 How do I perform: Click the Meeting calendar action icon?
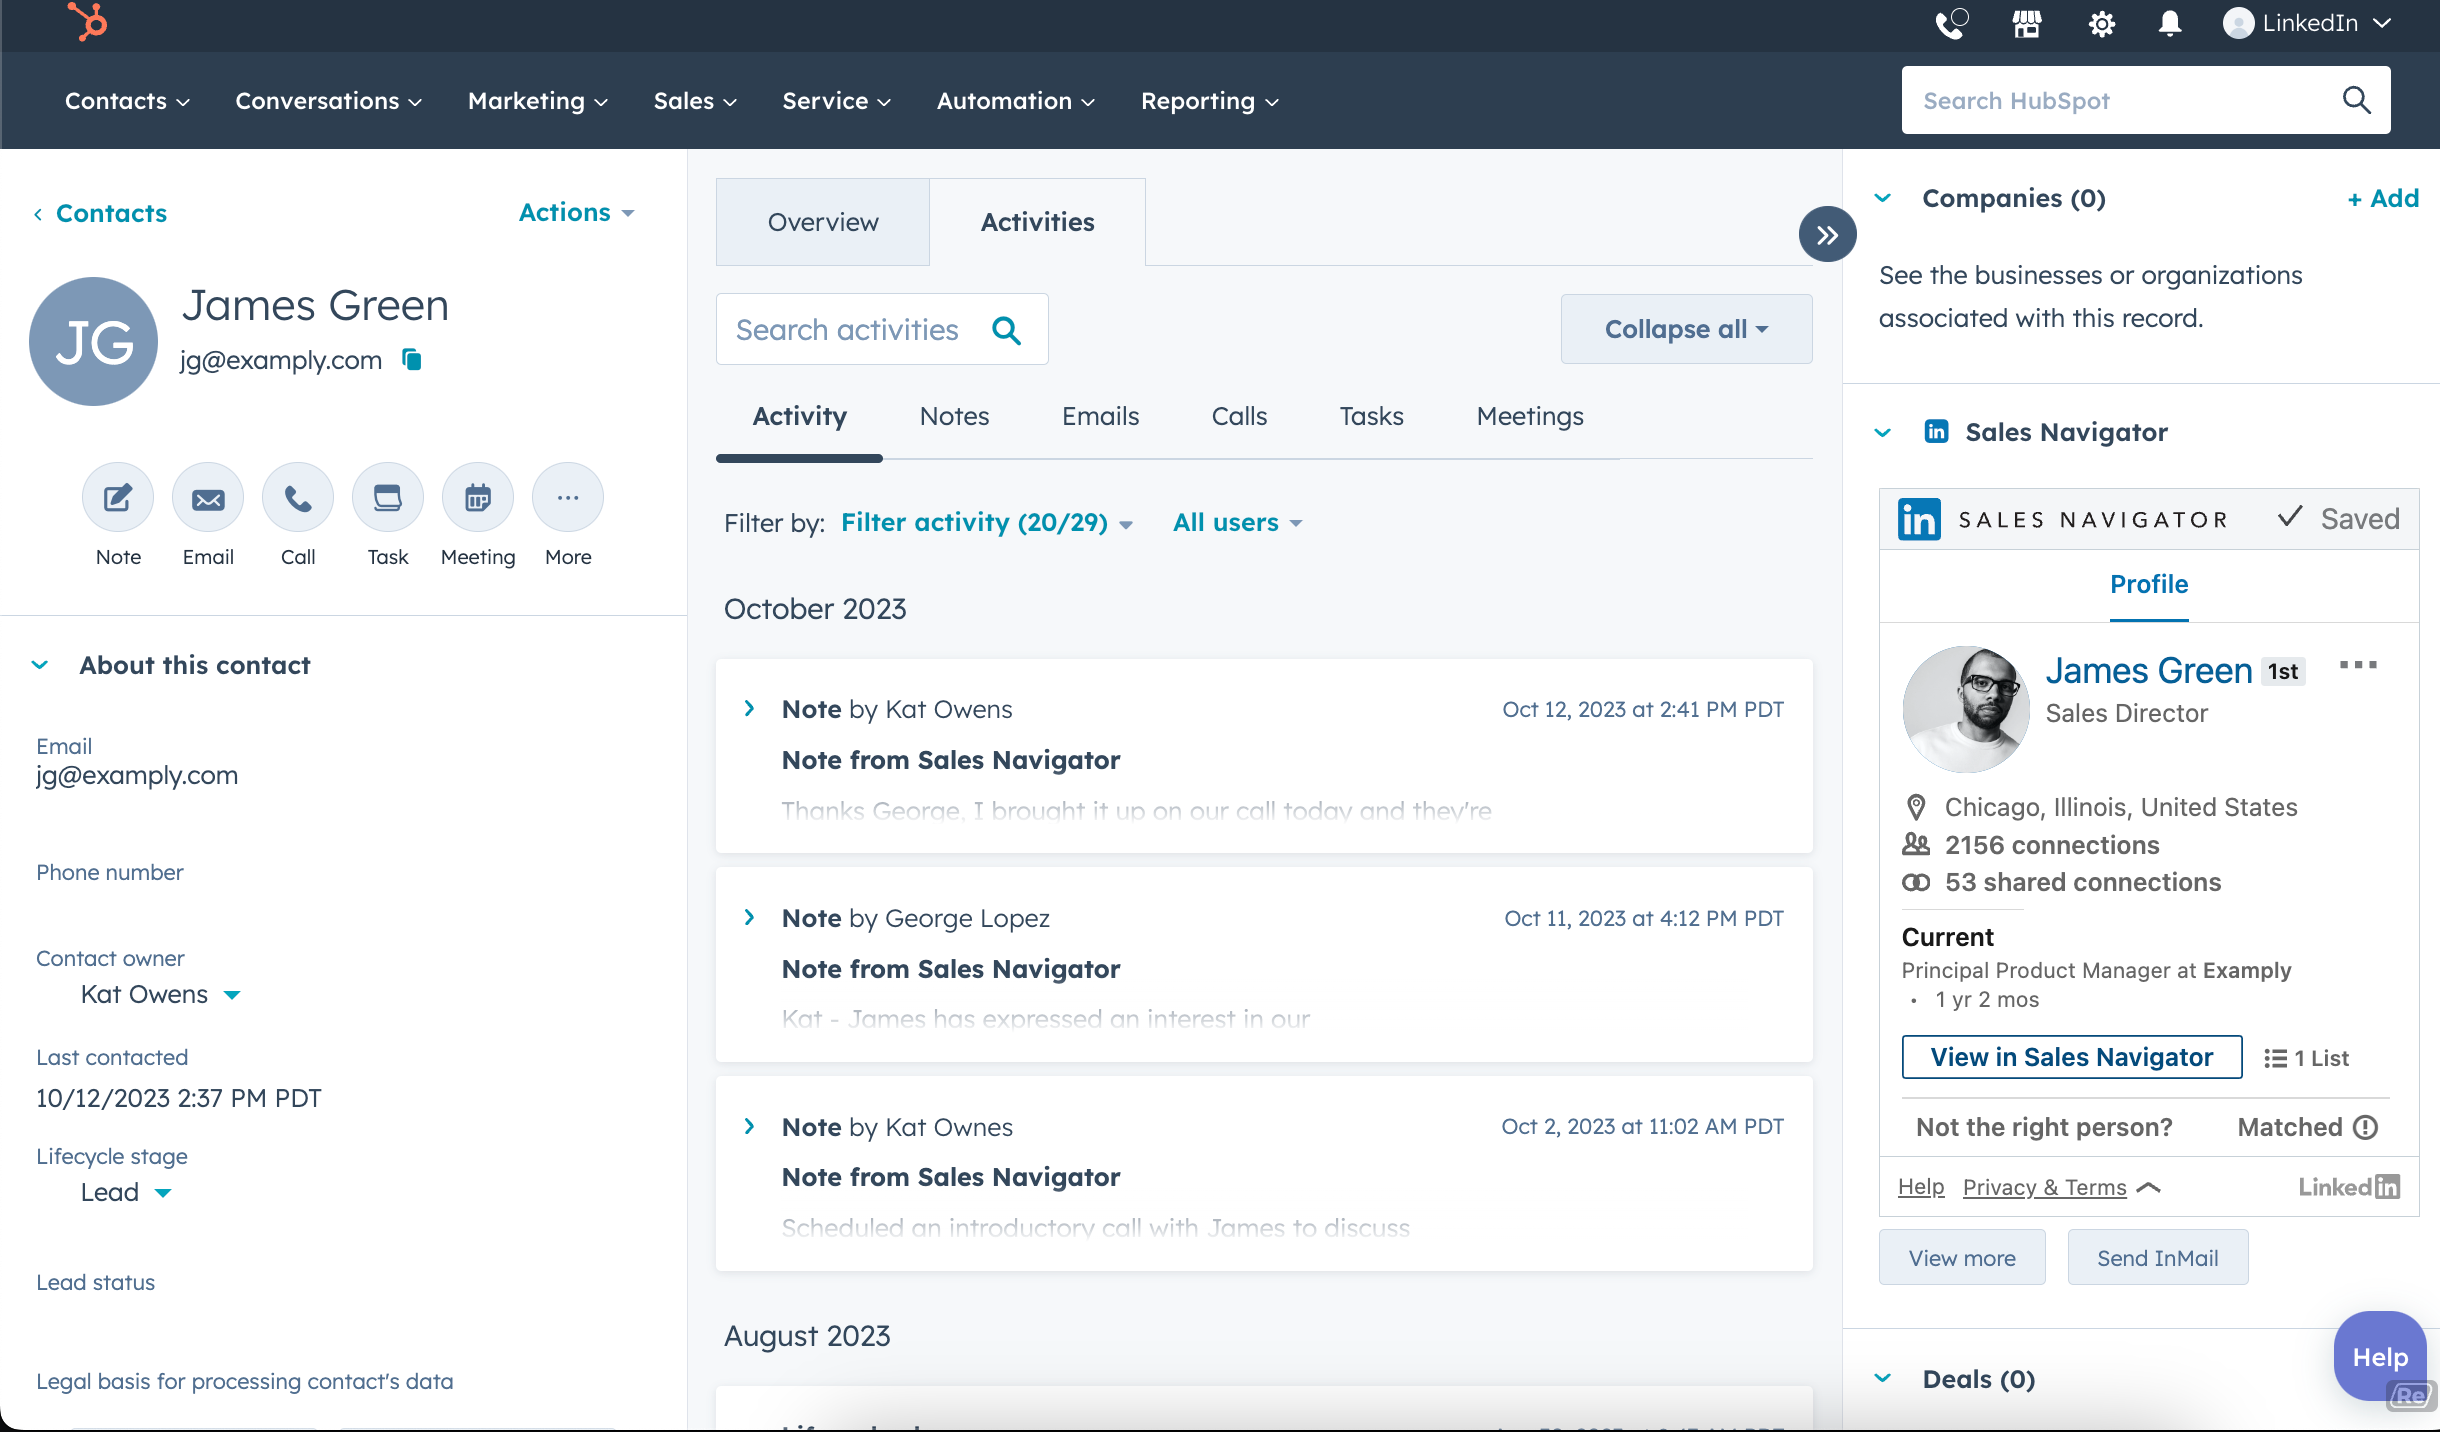point(478,497)
